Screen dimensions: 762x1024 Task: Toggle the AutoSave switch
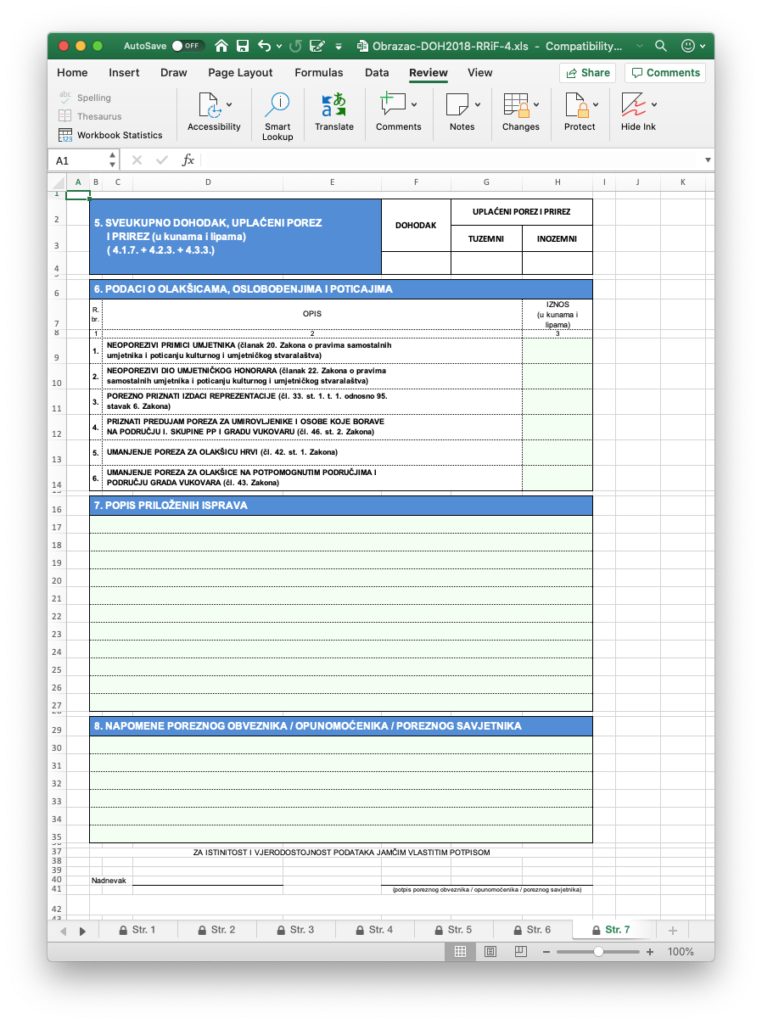point(186,46)
